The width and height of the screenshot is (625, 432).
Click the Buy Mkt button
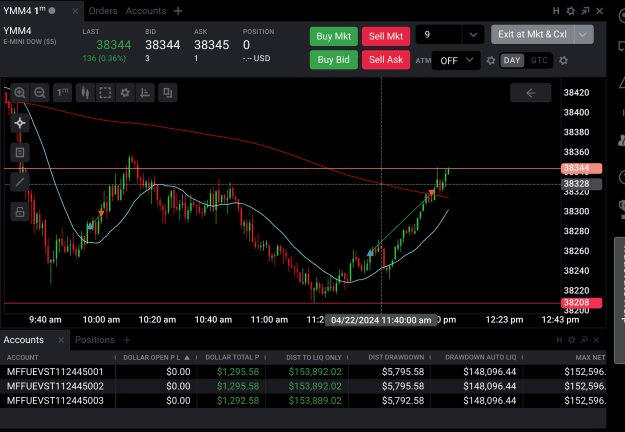pyautogui.click(x=334, y=36)
